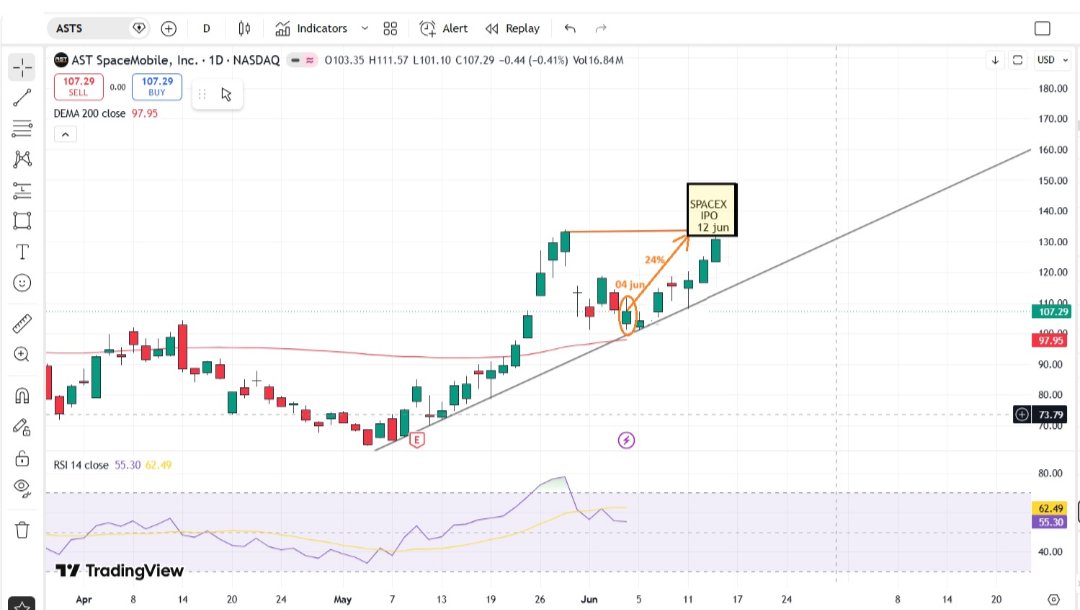Click the Jun label on time axis

589,600
